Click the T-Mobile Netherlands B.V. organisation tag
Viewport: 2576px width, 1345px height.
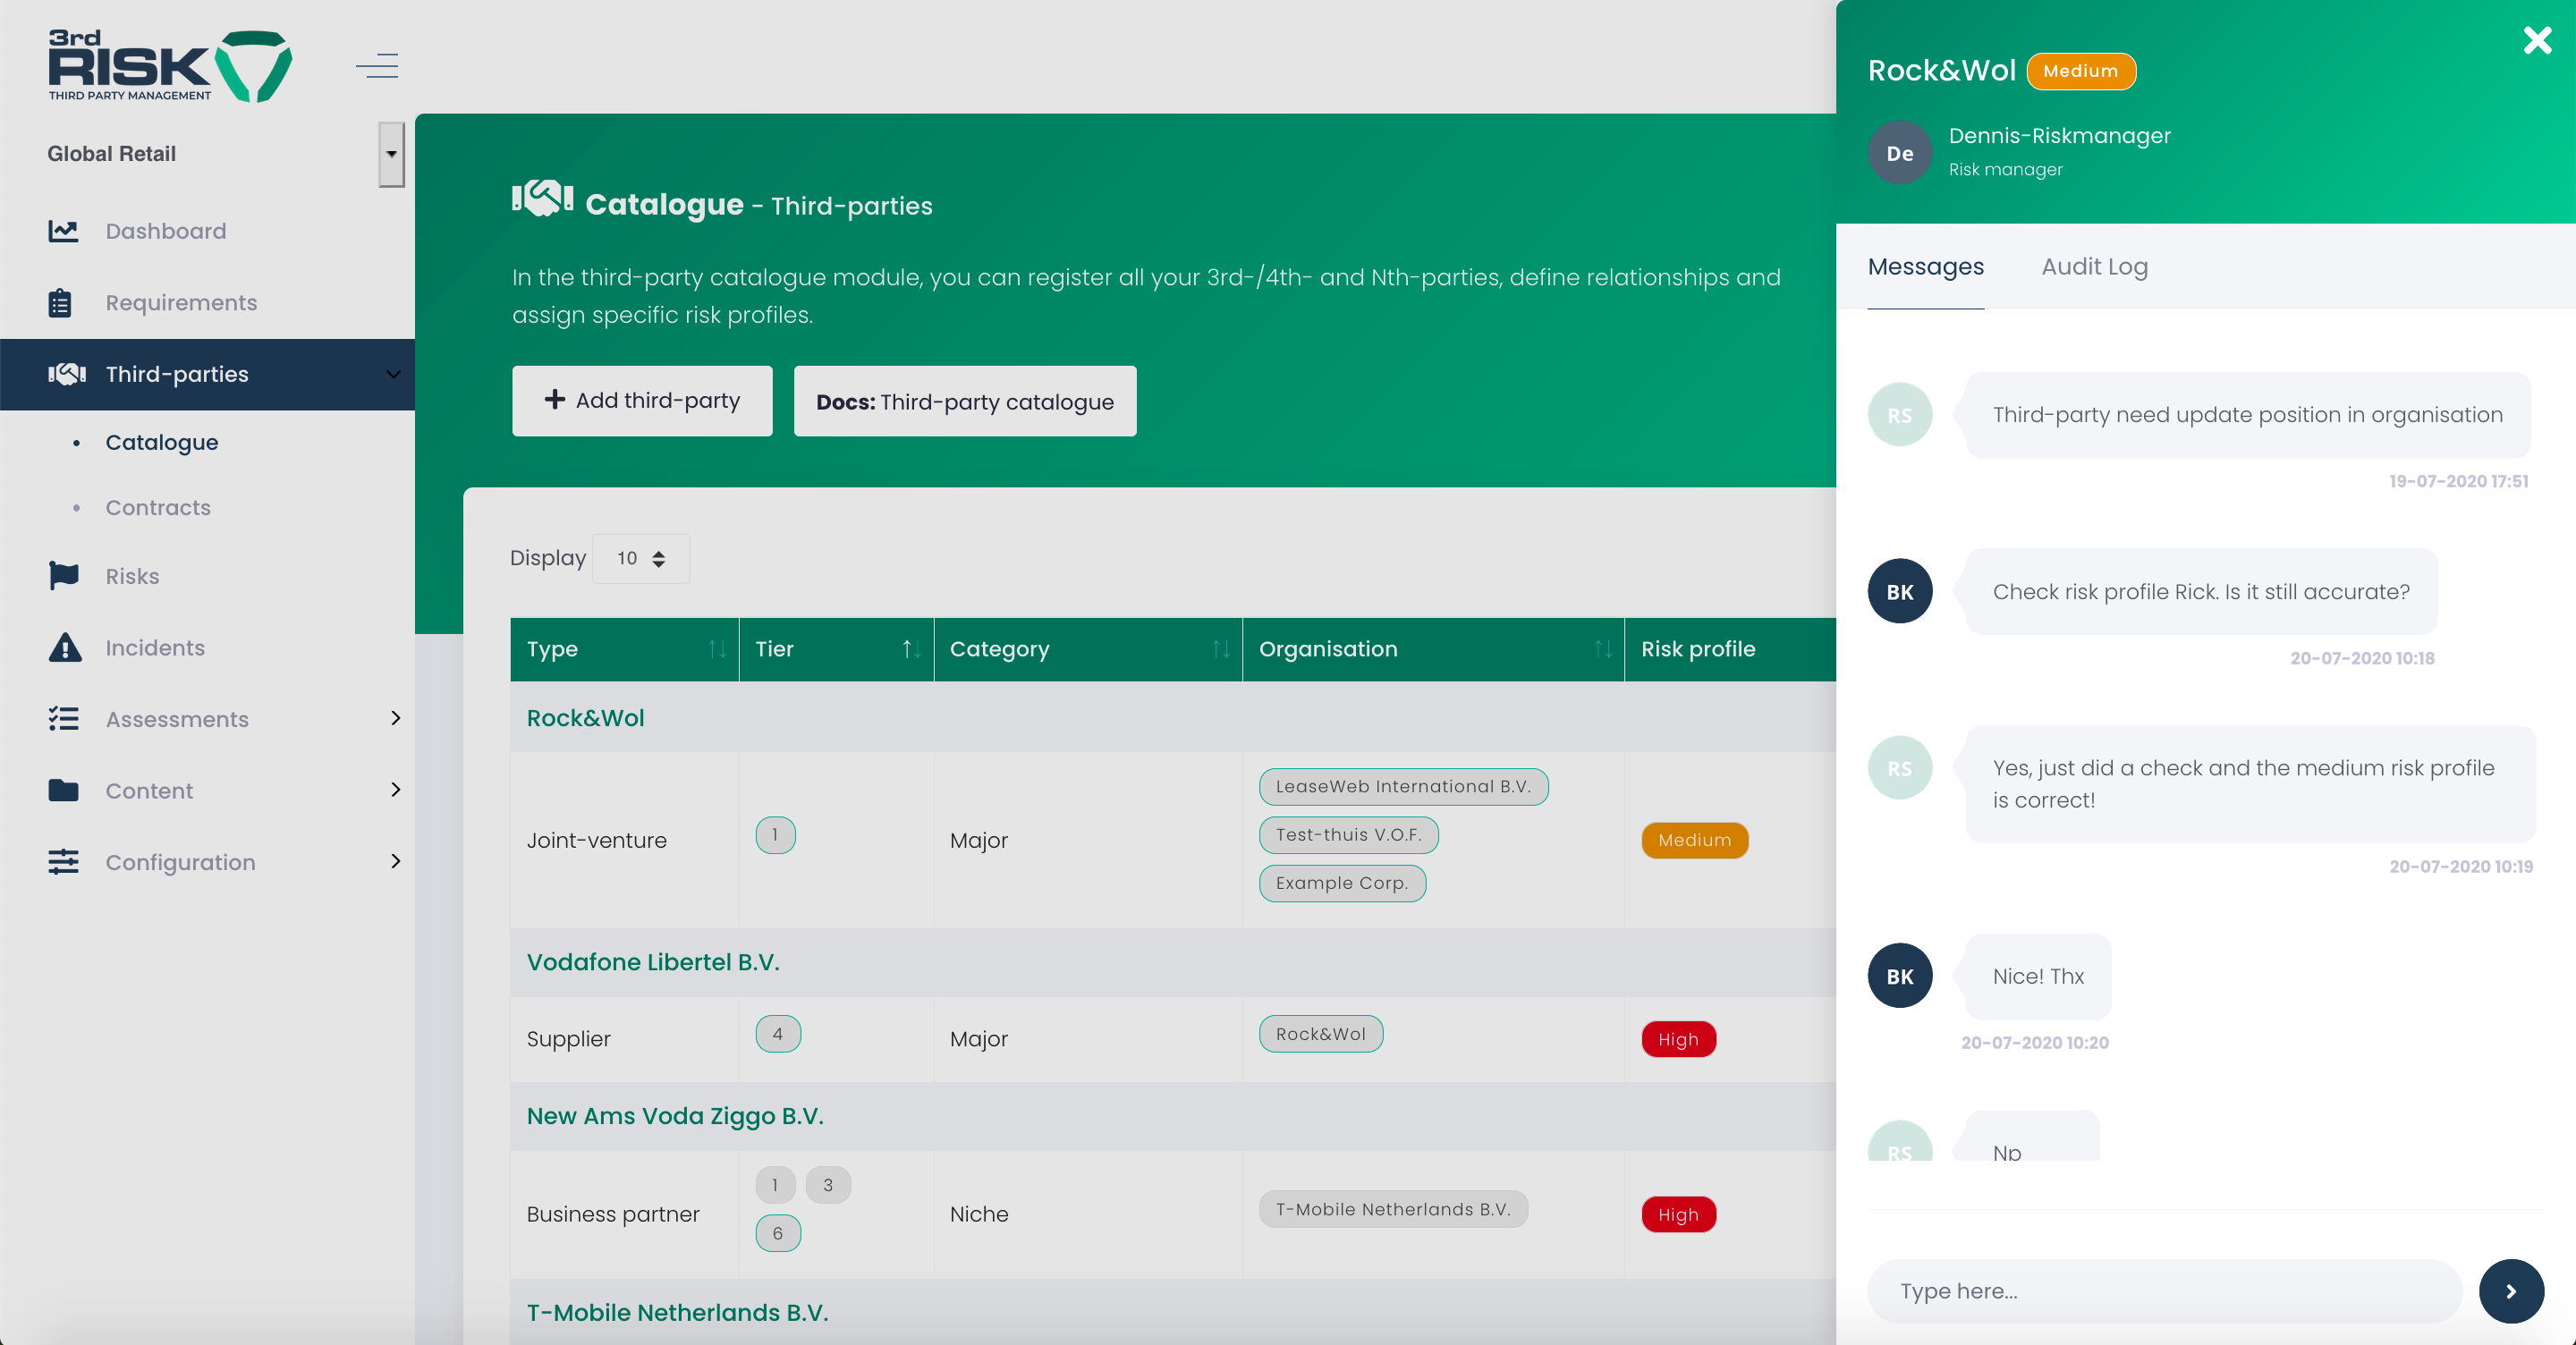point(1393,1209)
